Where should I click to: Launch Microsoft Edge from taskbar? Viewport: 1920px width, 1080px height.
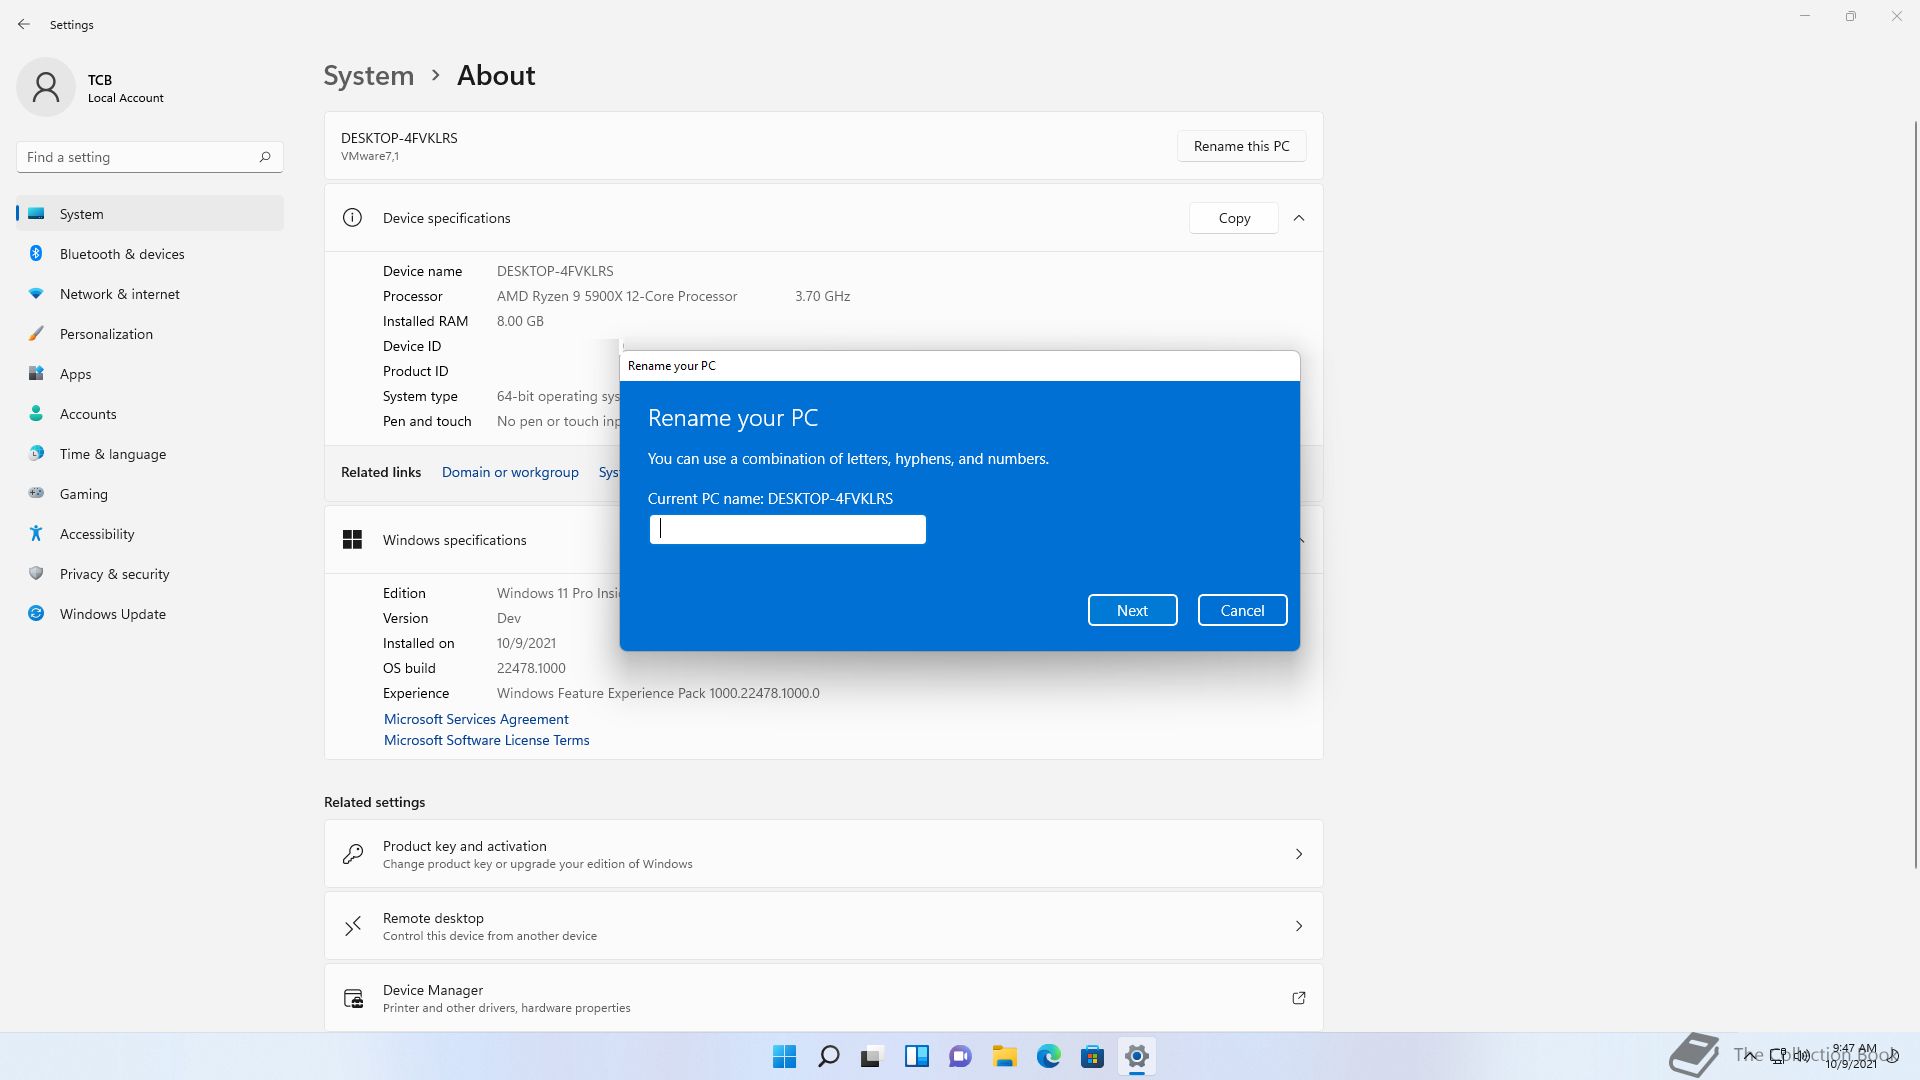point(1049,1056)
